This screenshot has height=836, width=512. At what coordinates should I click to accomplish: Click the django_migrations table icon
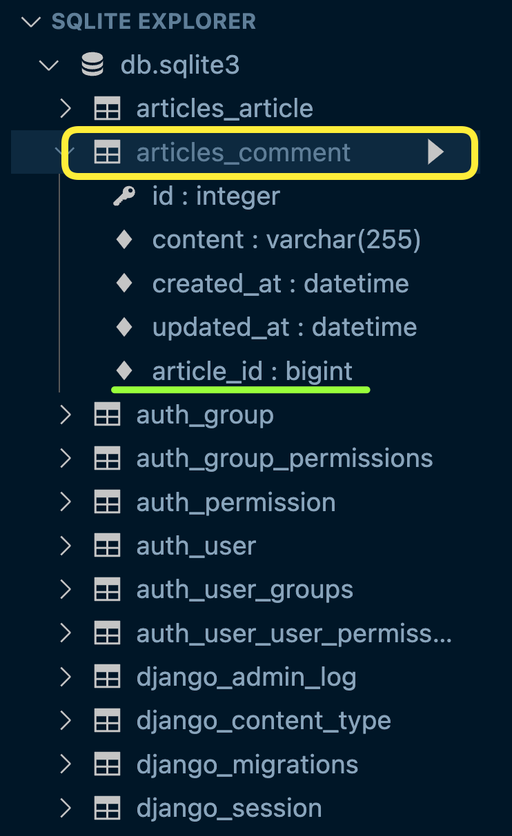(107, 765)
